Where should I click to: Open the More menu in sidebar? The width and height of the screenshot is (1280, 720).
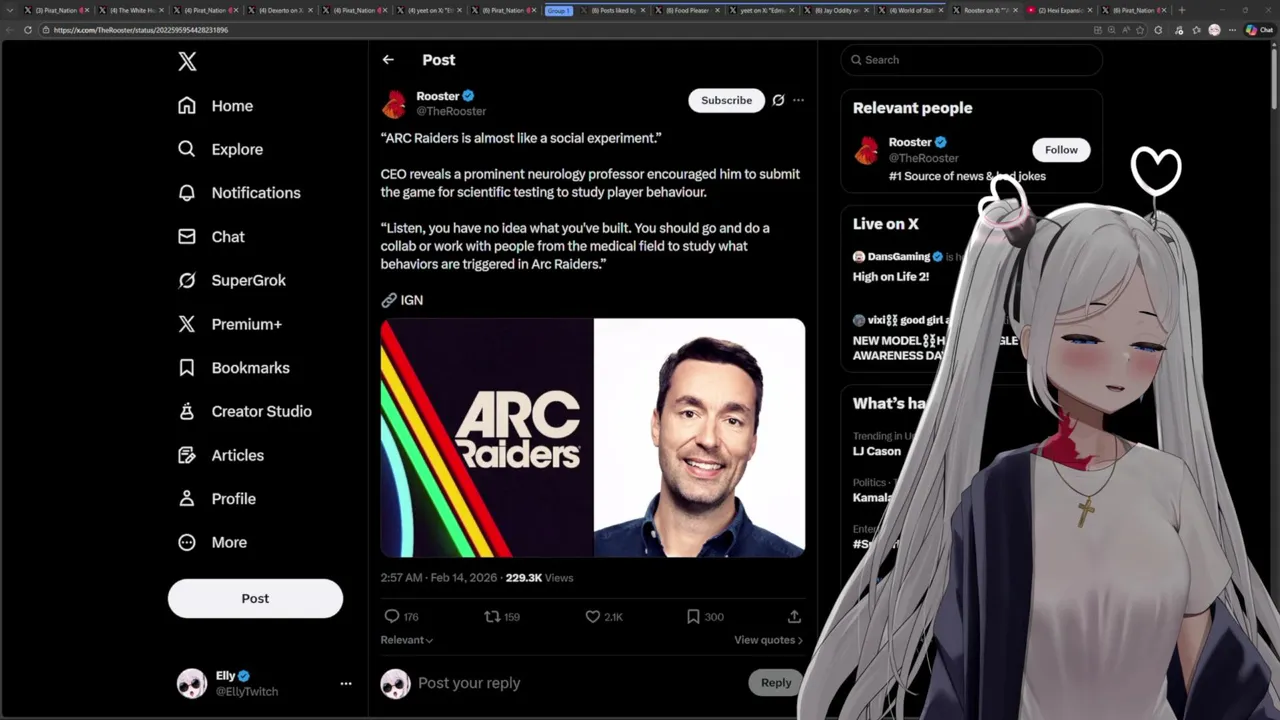[x=211, y=542]
